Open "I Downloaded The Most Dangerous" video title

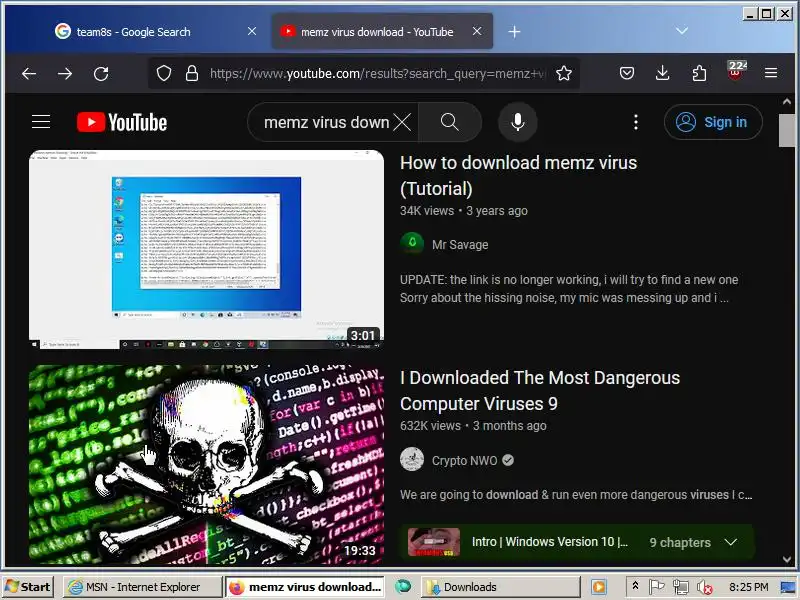540,390
